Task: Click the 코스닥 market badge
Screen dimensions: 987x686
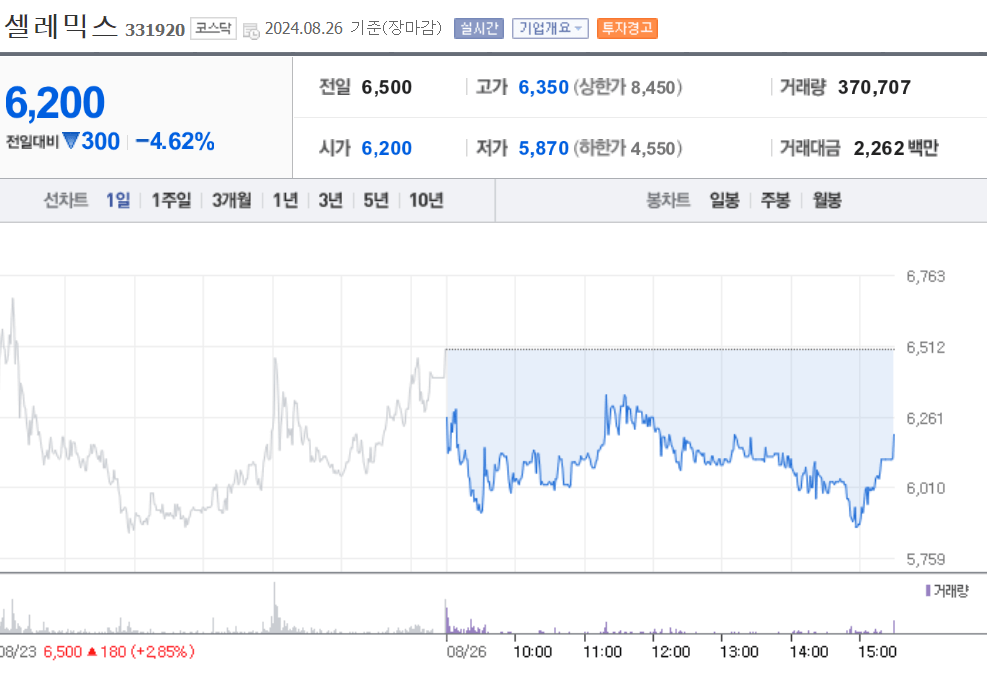Action: [x=213, y=28]
